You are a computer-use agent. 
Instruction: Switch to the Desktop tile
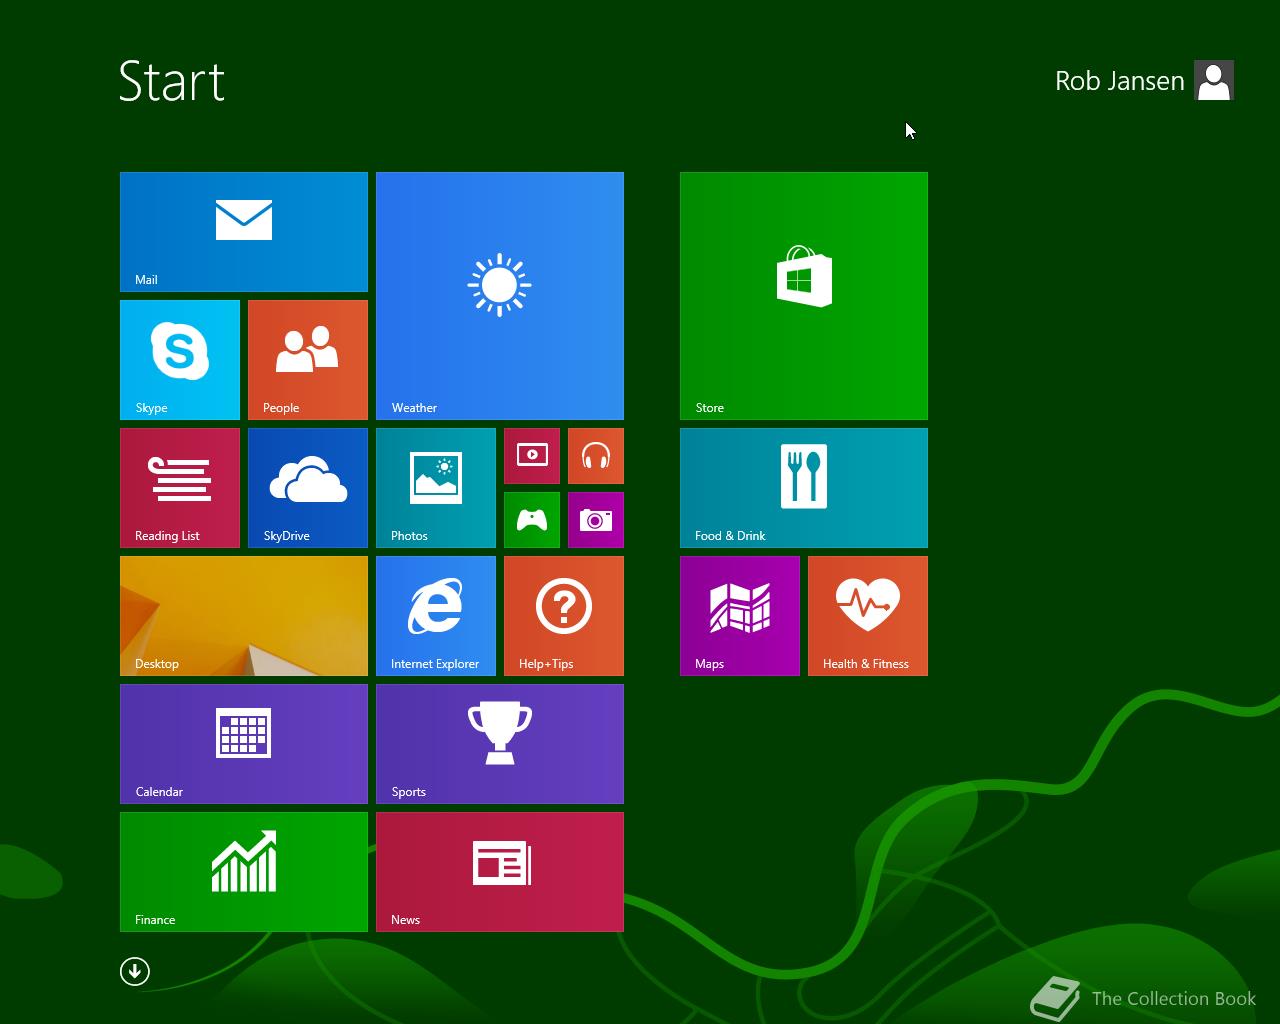click(x=244, y=616)
